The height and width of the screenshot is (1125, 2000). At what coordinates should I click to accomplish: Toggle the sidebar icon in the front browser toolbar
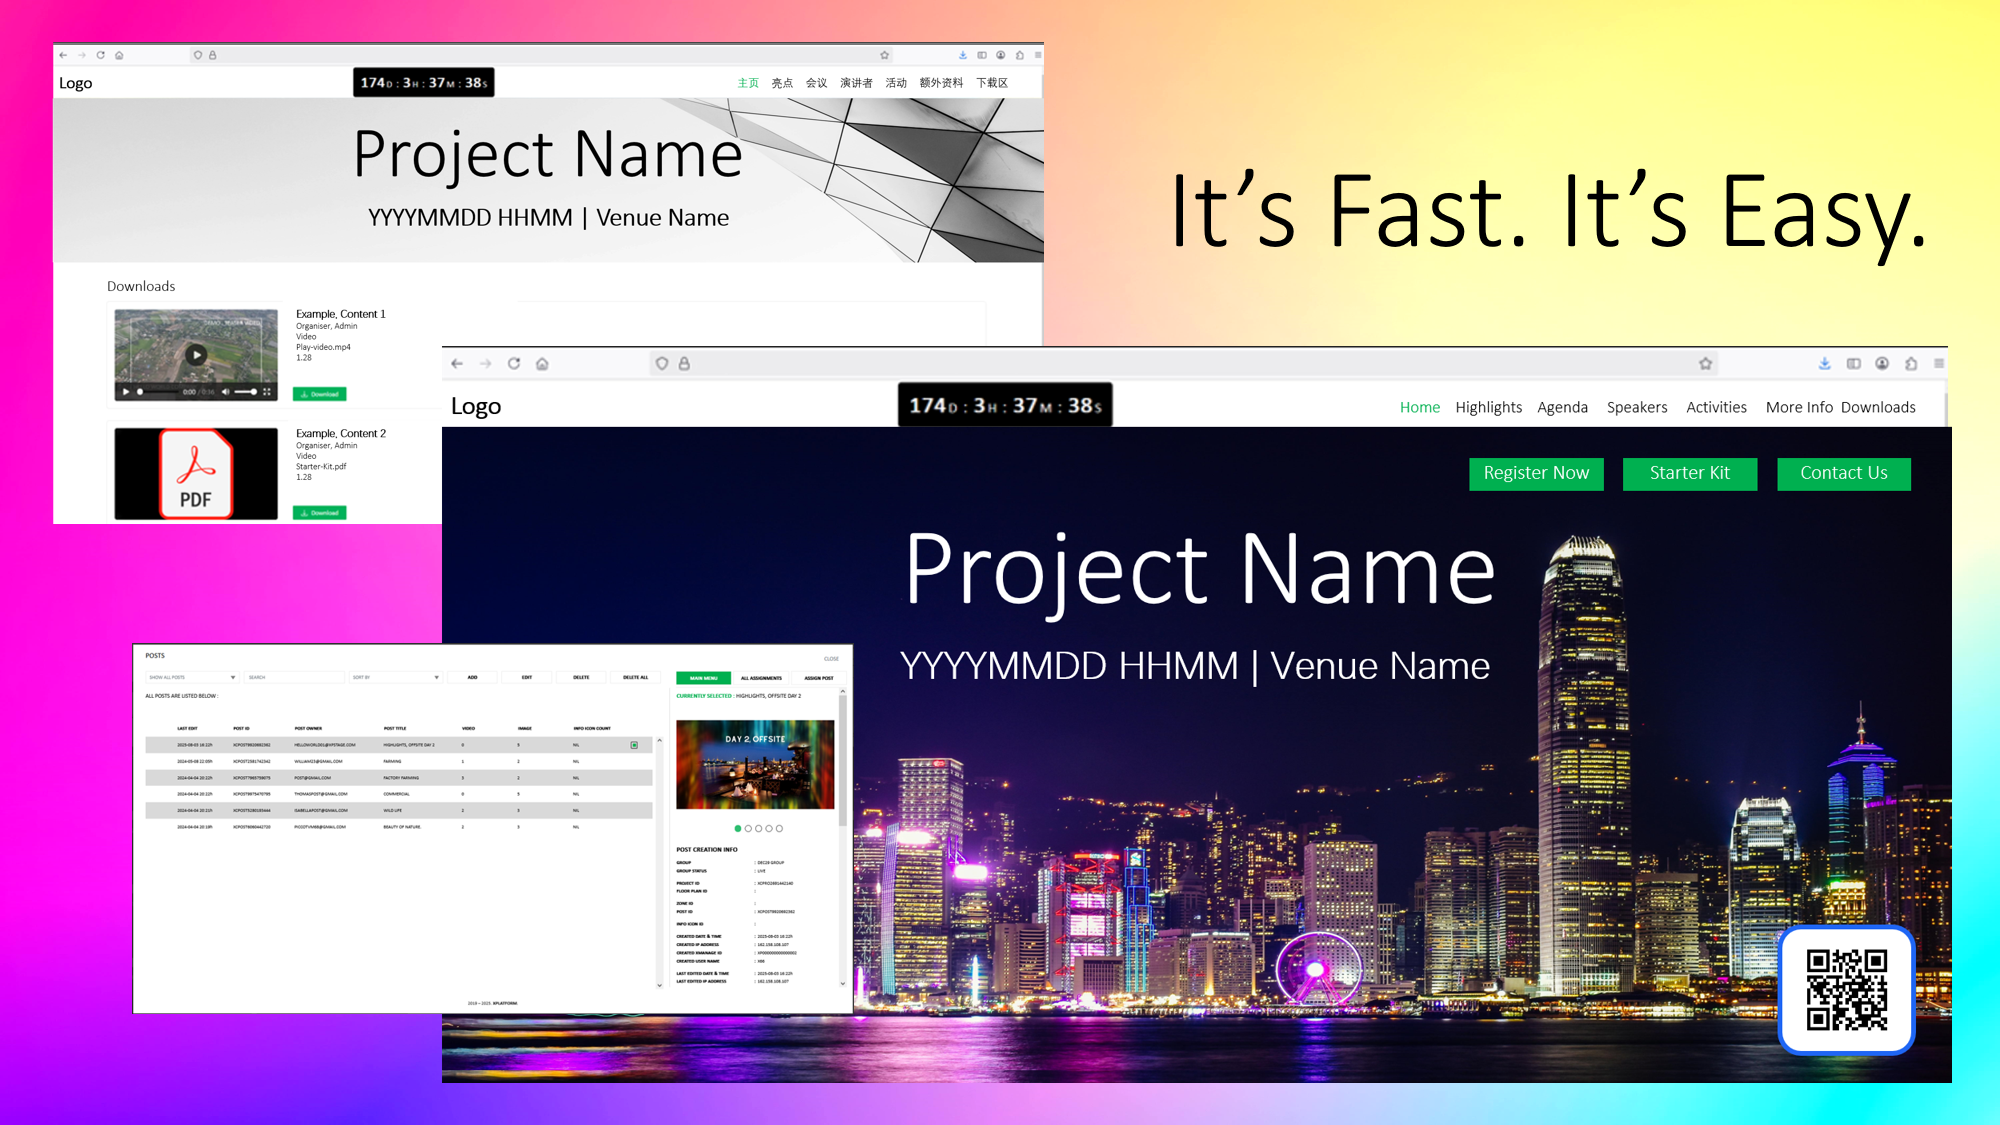coord(1853,364)
